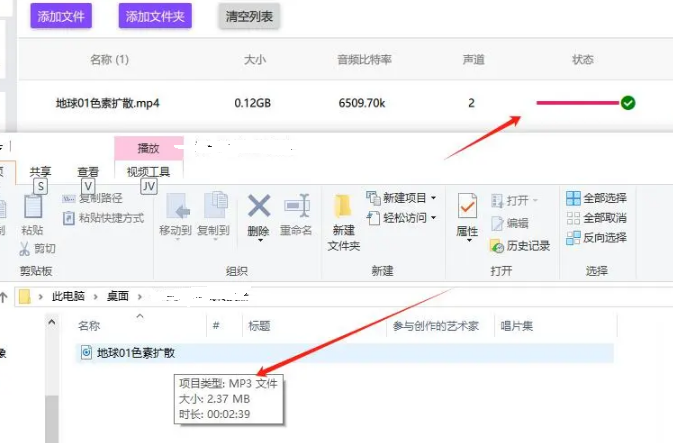Expand the 属性 dropdown arrow
The width and height of the screenshot is (673, 443).
point(469,240)
